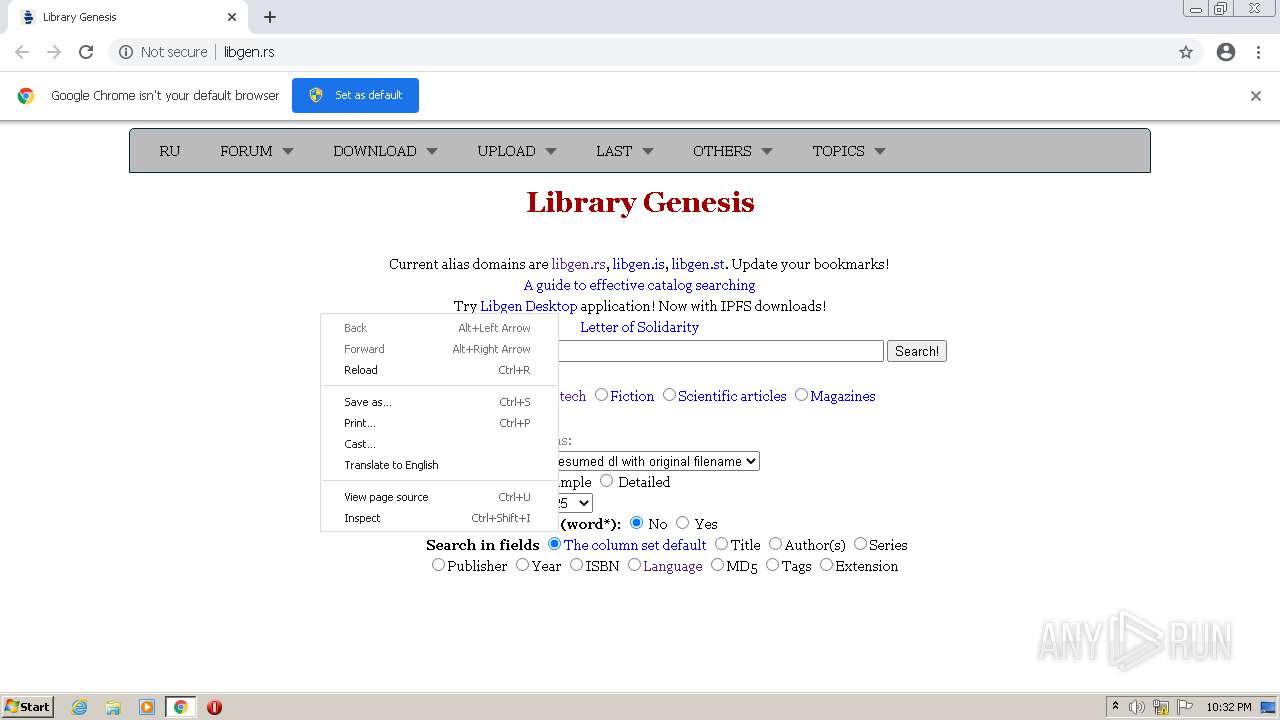Select Yes for mask word search
Screen dimensions: 1280x720
[x=682, y=523]
